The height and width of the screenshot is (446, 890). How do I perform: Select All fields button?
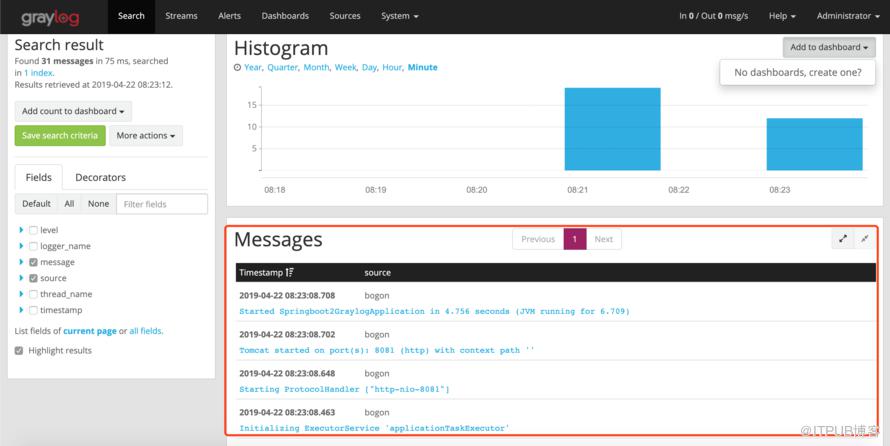pos(69,204)
